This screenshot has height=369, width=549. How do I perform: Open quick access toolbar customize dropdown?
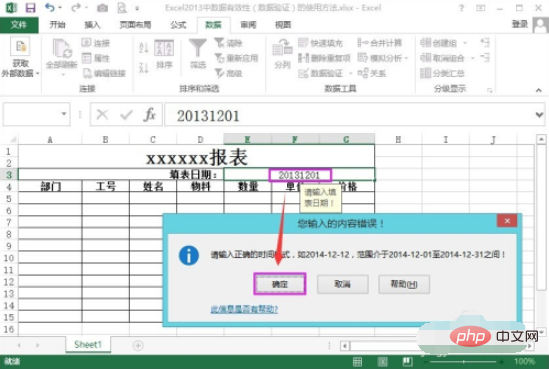click(137, 8)
